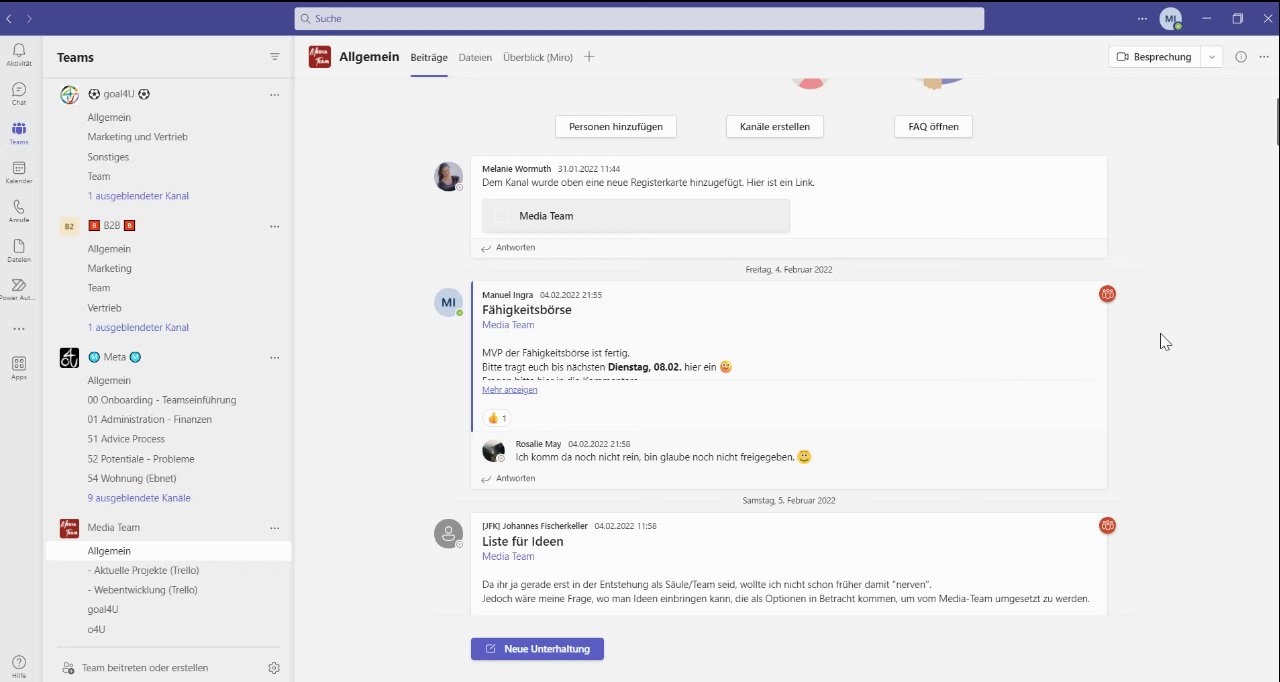Open the Chat icon in sidebar
The image size is (1280, 682).
pyautogui.click(x=19, y=94)
